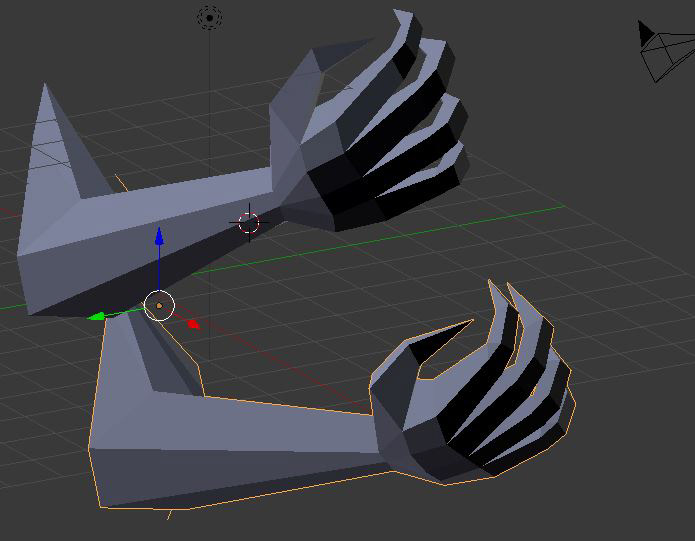Select the camera object wireframe

tap(666, 51)
